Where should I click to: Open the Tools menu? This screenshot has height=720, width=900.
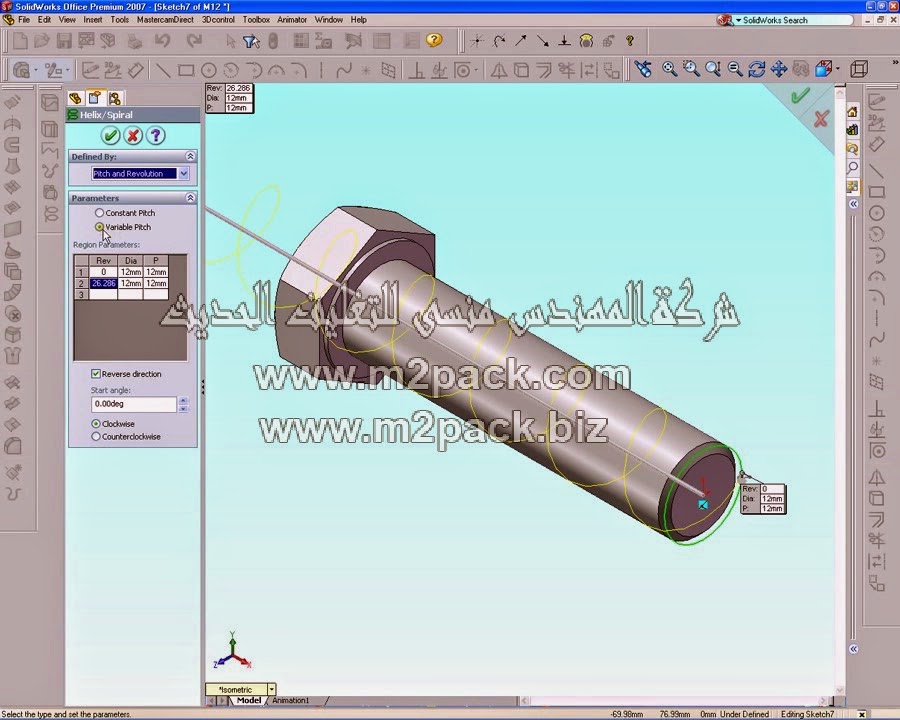119,20
